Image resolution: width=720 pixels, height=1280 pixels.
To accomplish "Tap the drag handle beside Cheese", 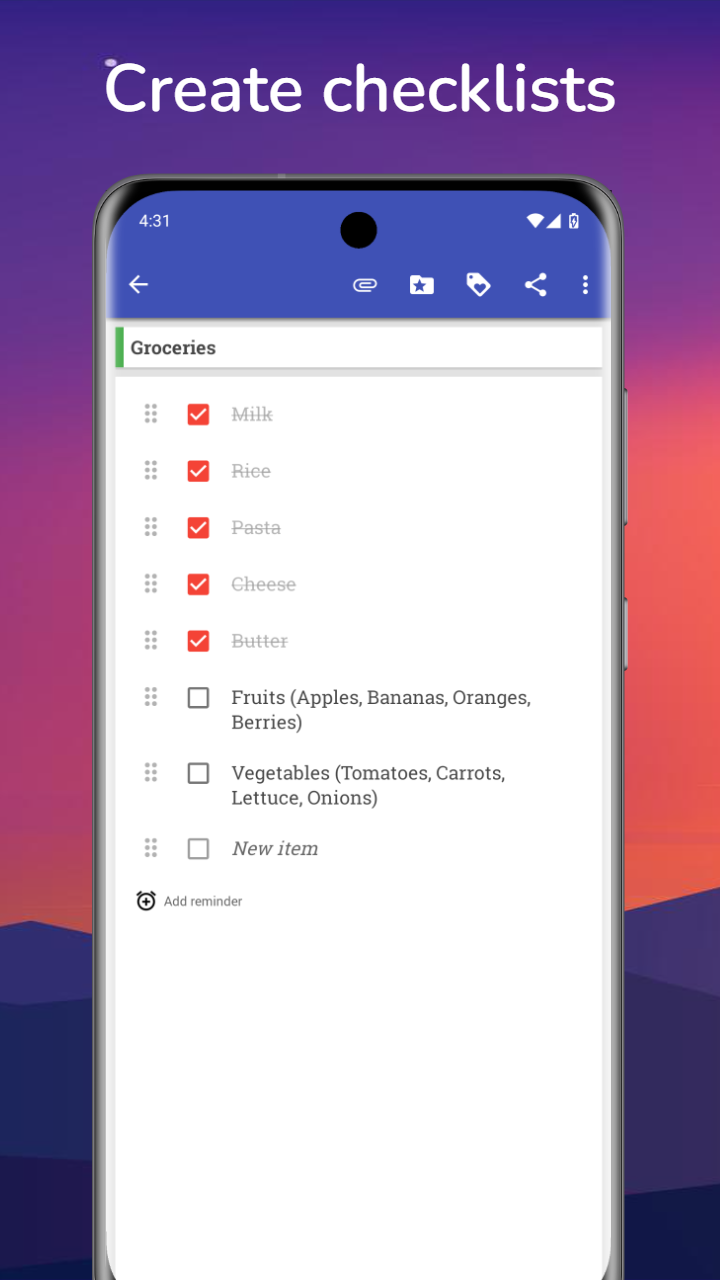I will 151,583.
